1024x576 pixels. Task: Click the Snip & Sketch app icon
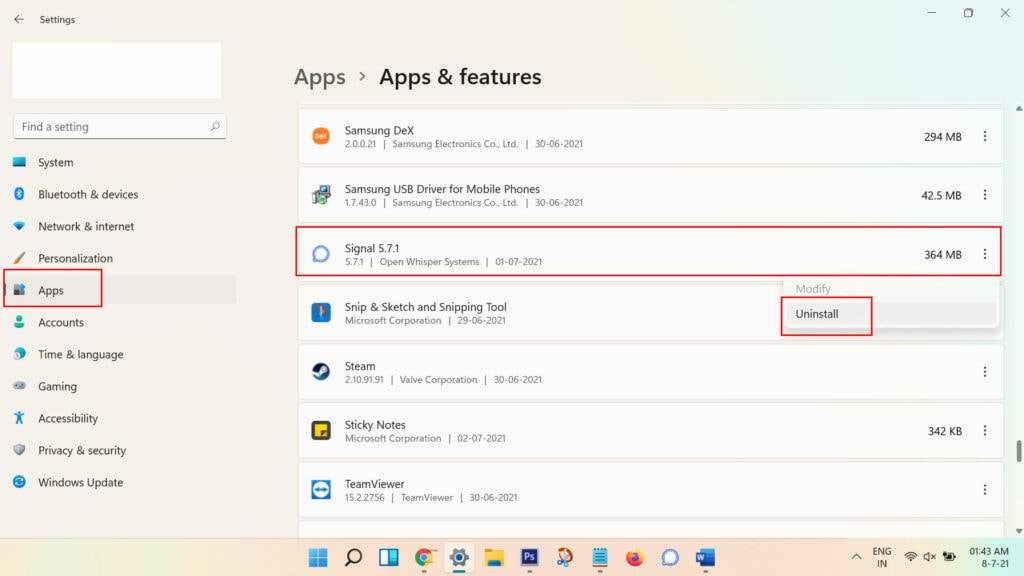pyautogui.click(x=321, y=312)
